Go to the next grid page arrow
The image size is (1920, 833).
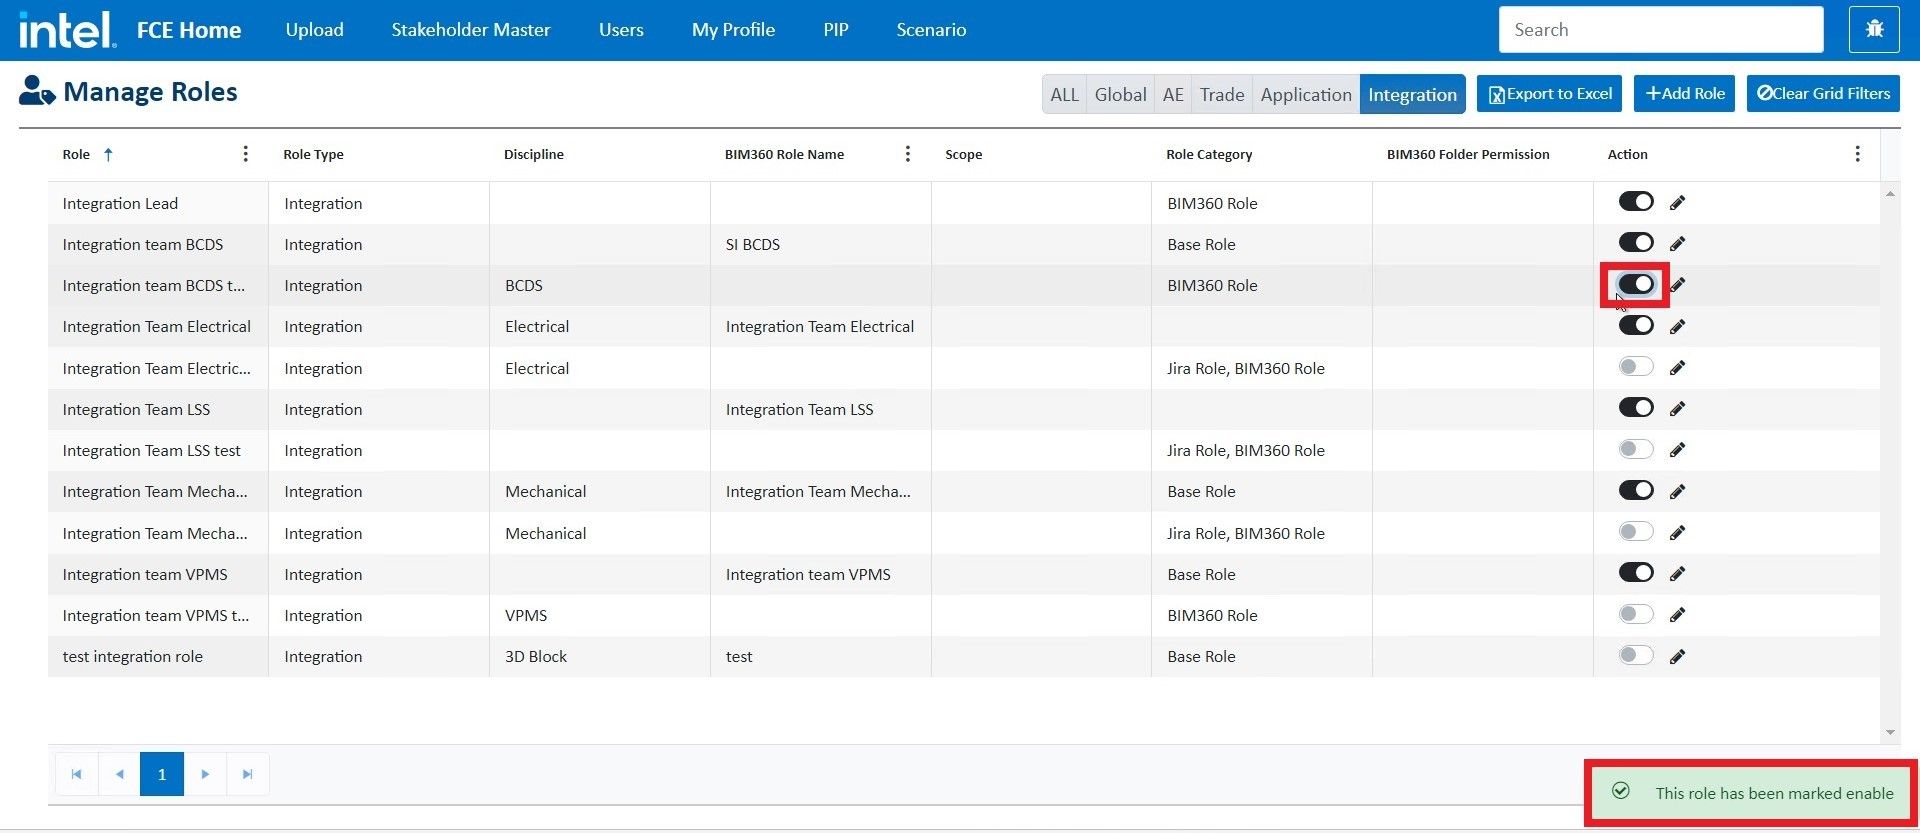[x=205, y=774]
